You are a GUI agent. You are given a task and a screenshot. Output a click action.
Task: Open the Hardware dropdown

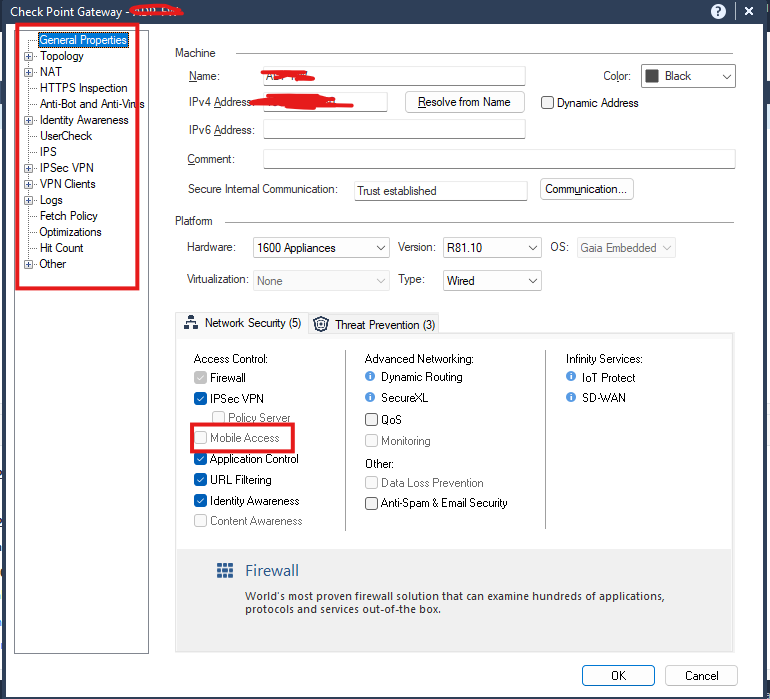coord(321,248)
